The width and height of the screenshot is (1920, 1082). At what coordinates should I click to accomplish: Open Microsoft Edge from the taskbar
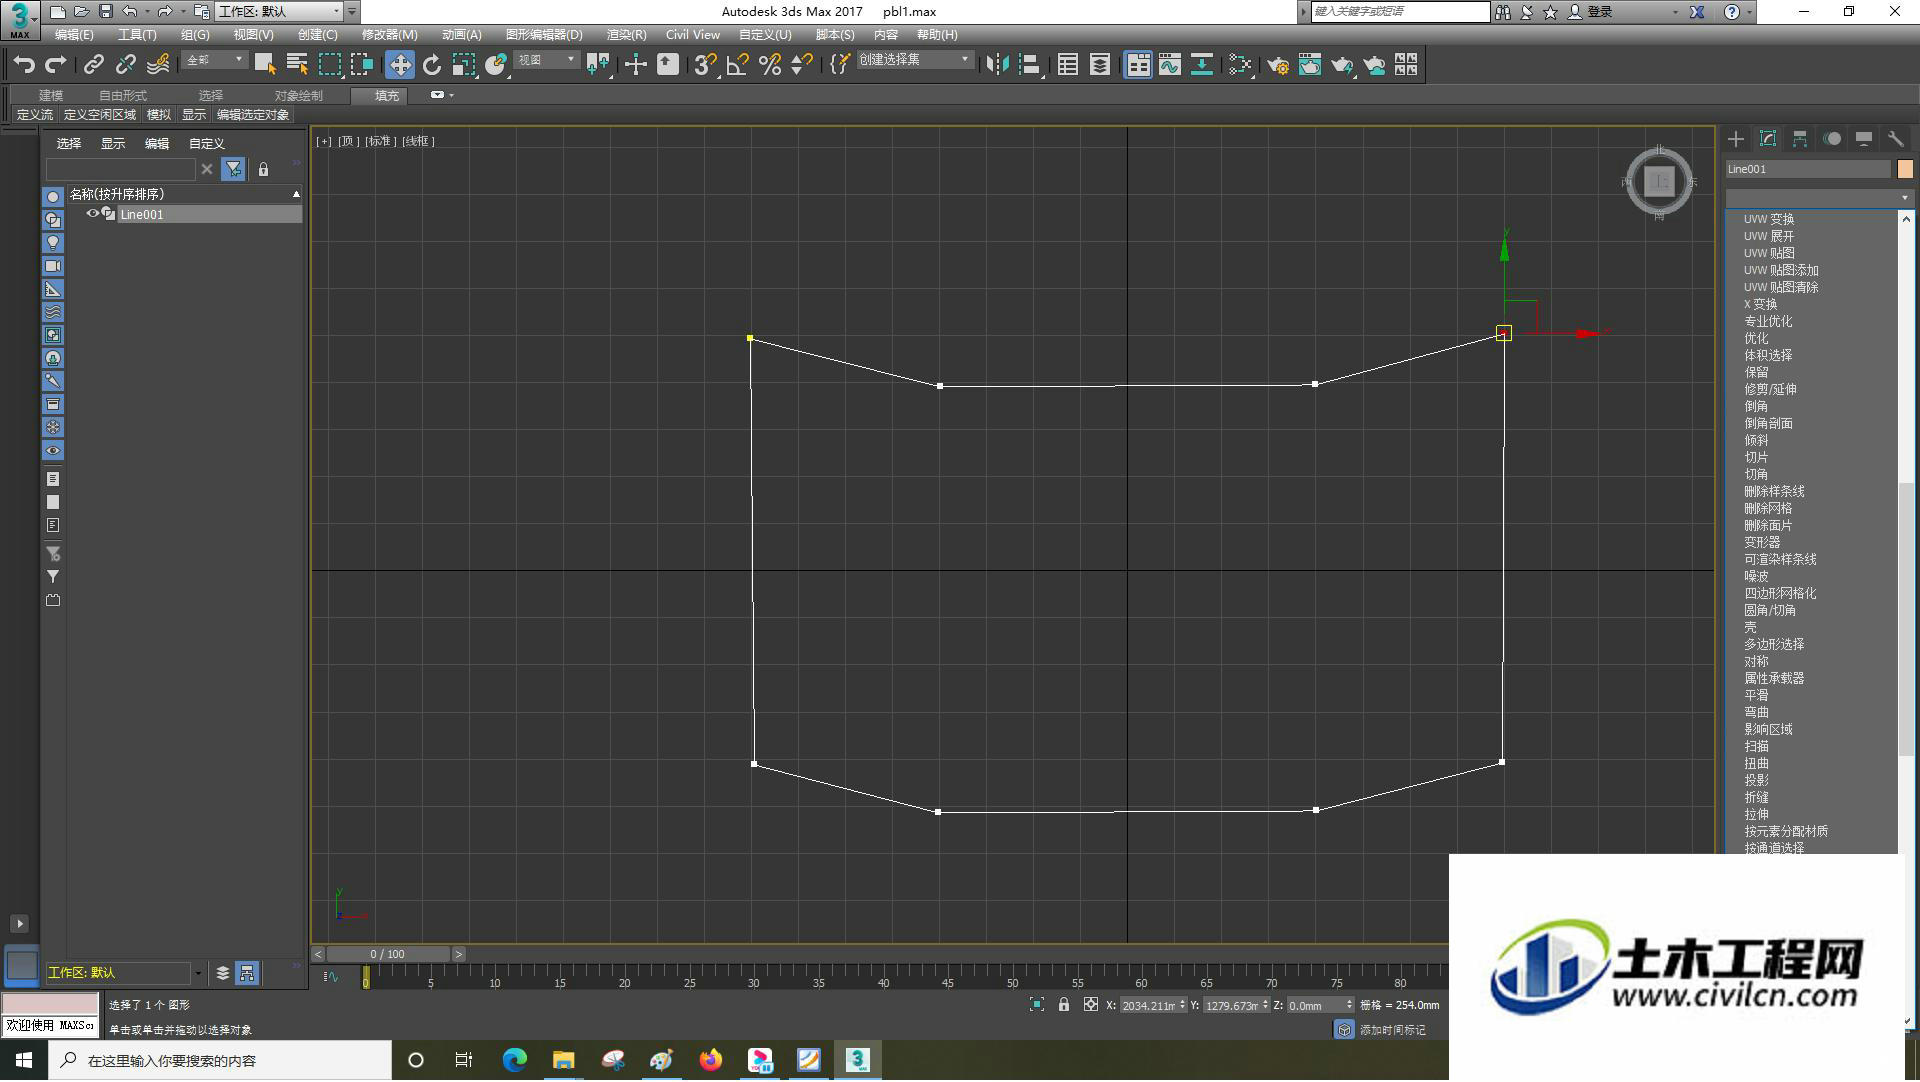pos(514,1061)
